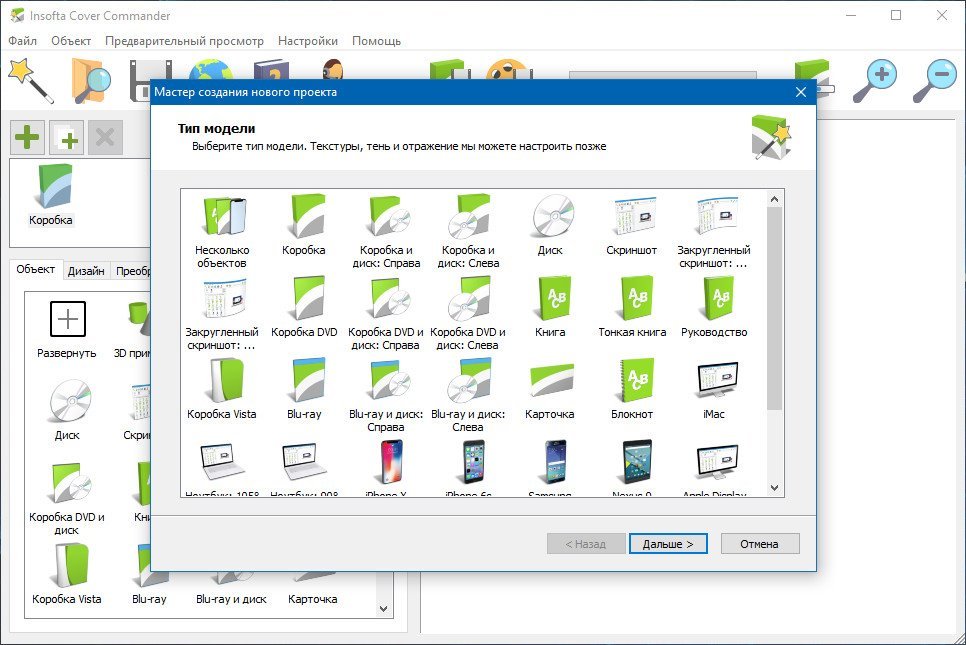The width and height of the screenshot is (966, 645).
Task: Choose the 'Скриншот' model type
Action: [632, 226]
